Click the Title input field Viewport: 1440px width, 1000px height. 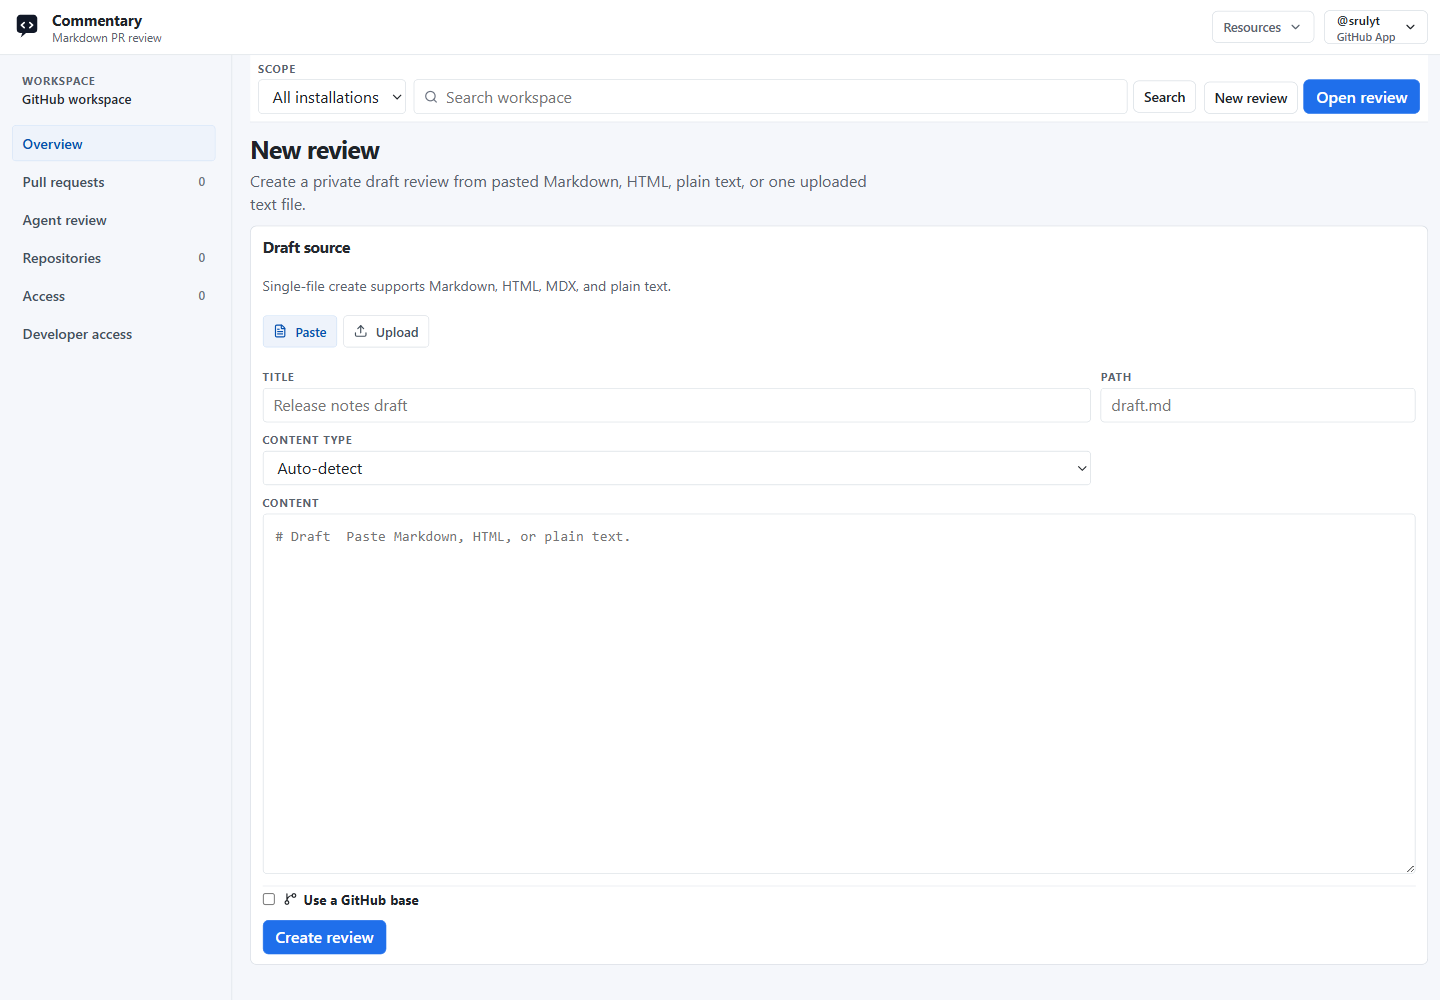point(676,405)
